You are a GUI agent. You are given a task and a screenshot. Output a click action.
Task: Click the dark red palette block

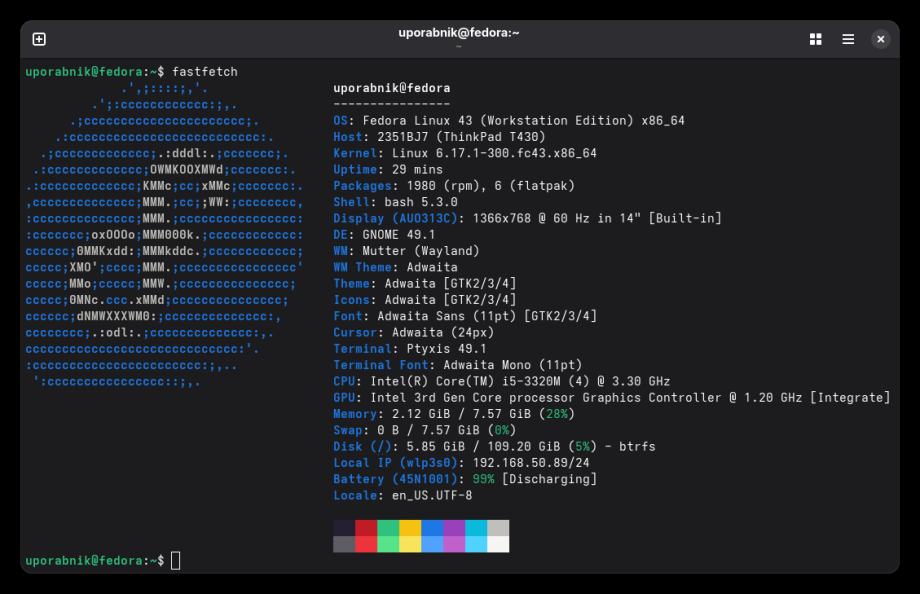(x=366, y=528)
